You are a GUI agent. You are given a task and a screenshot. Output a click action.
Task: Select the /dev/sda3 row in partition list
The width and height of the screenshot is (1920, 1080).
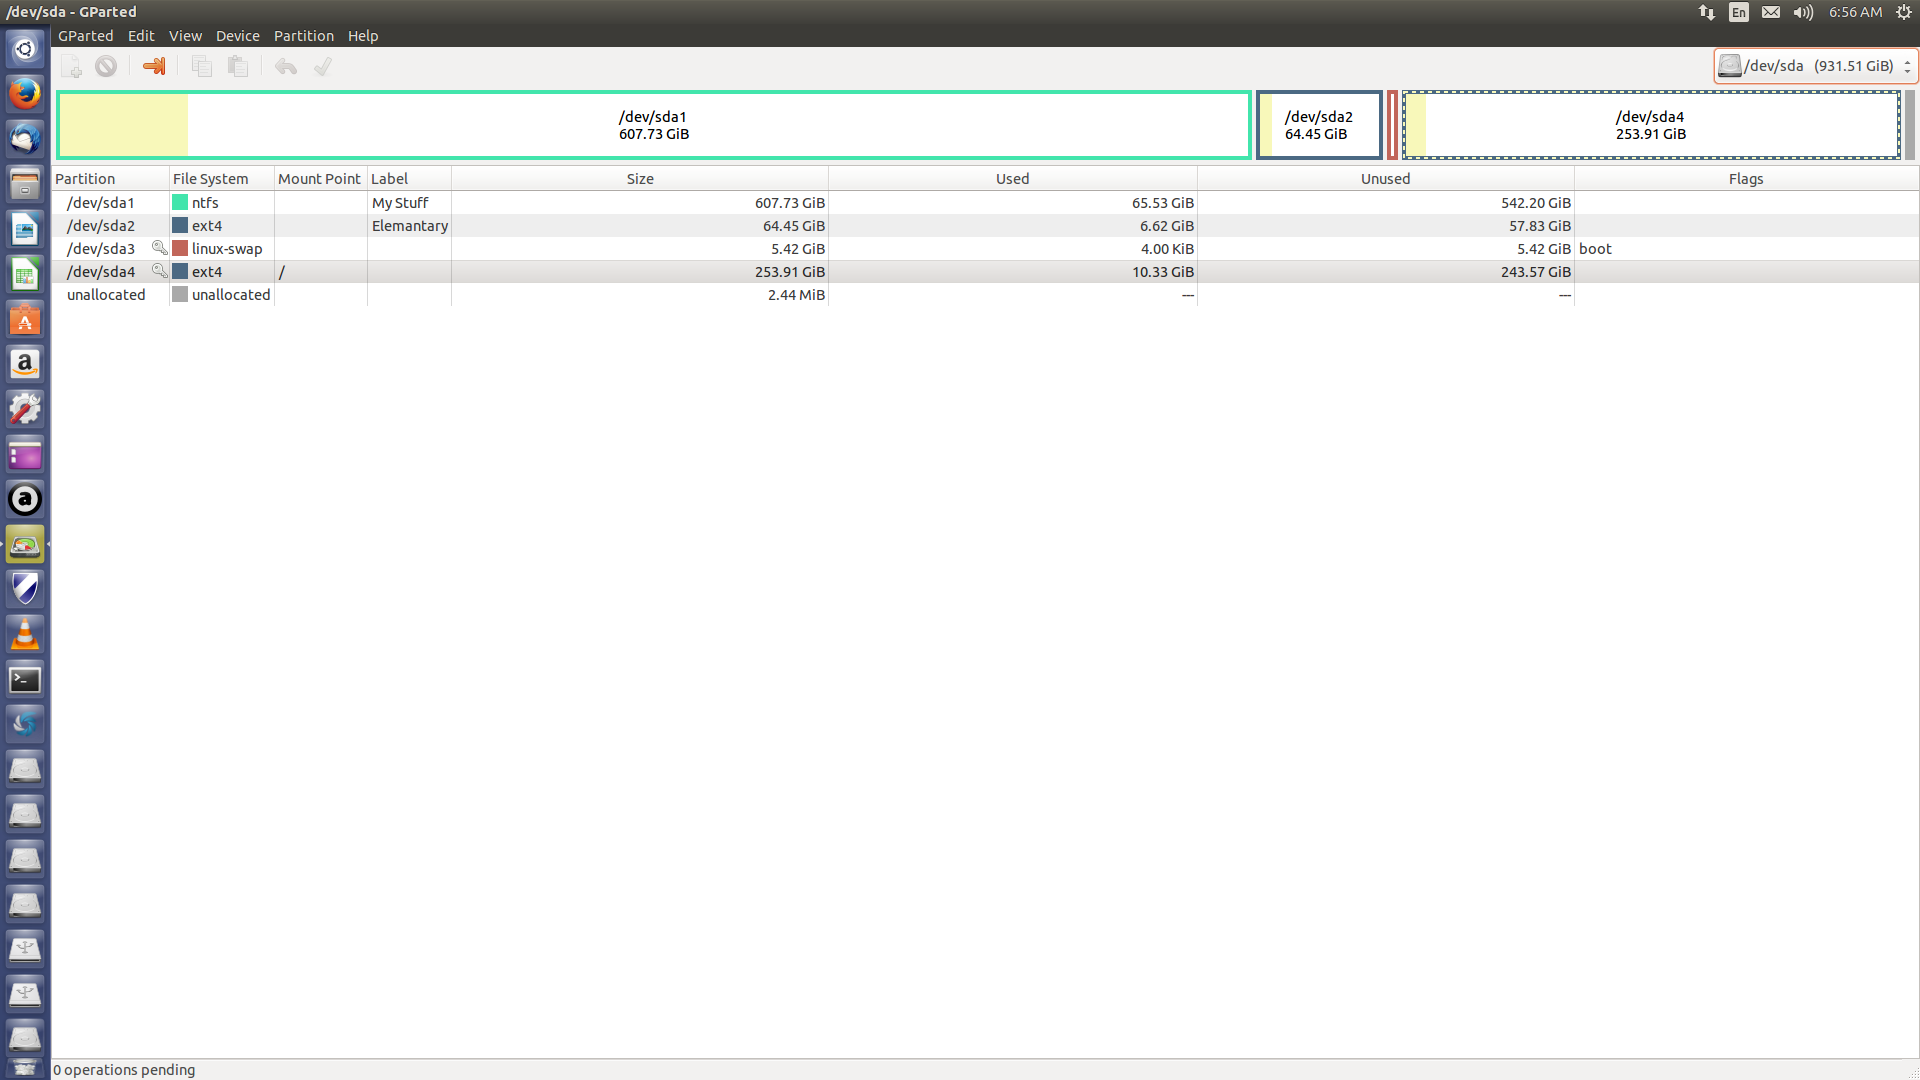coord(985,248)
